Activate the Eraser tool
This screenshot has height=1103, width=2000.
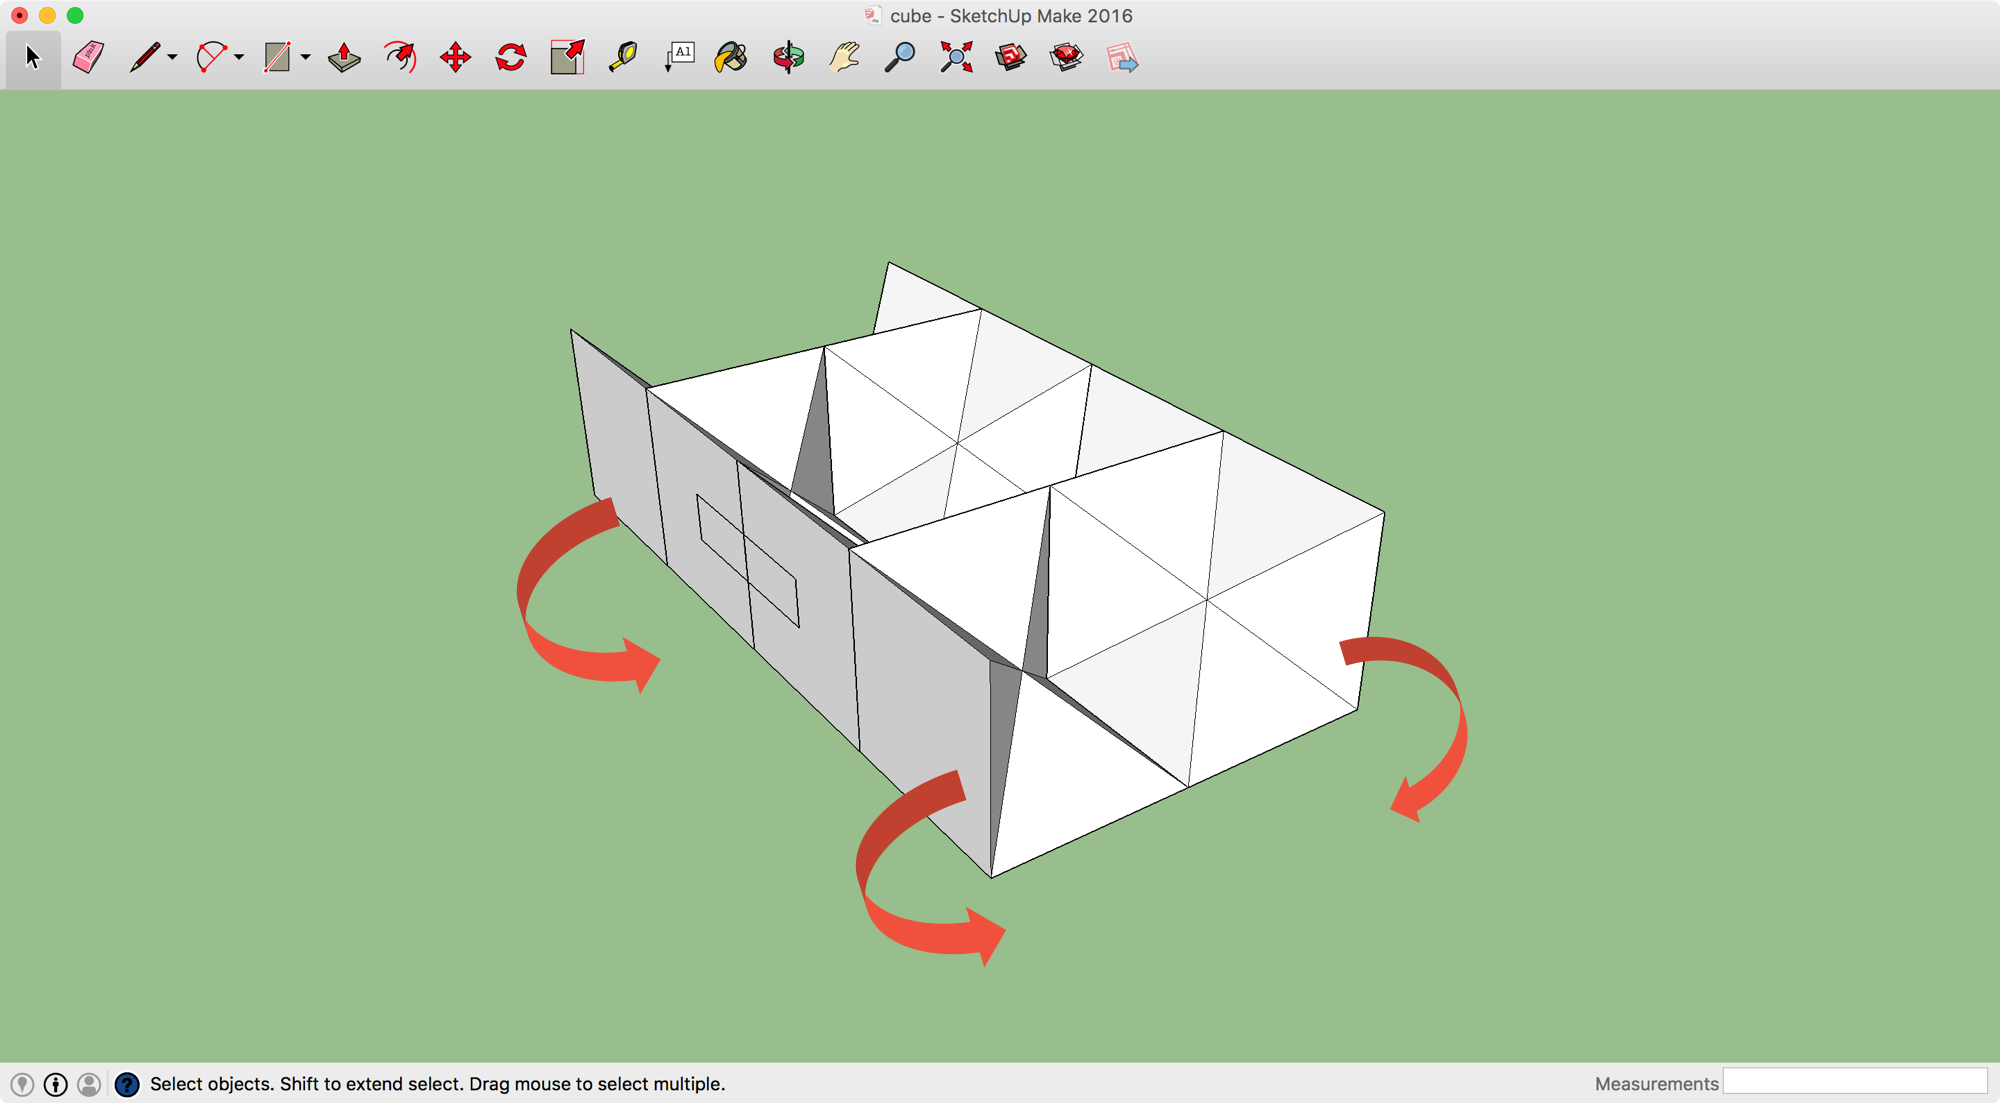(x=87, y=58)
